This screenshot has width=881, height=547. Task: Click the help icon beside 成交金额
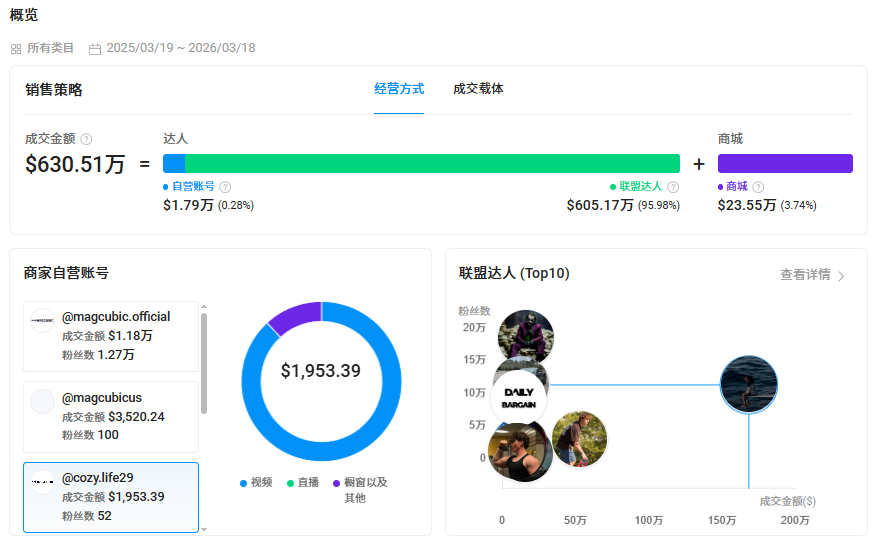click(x=86, y=139)
